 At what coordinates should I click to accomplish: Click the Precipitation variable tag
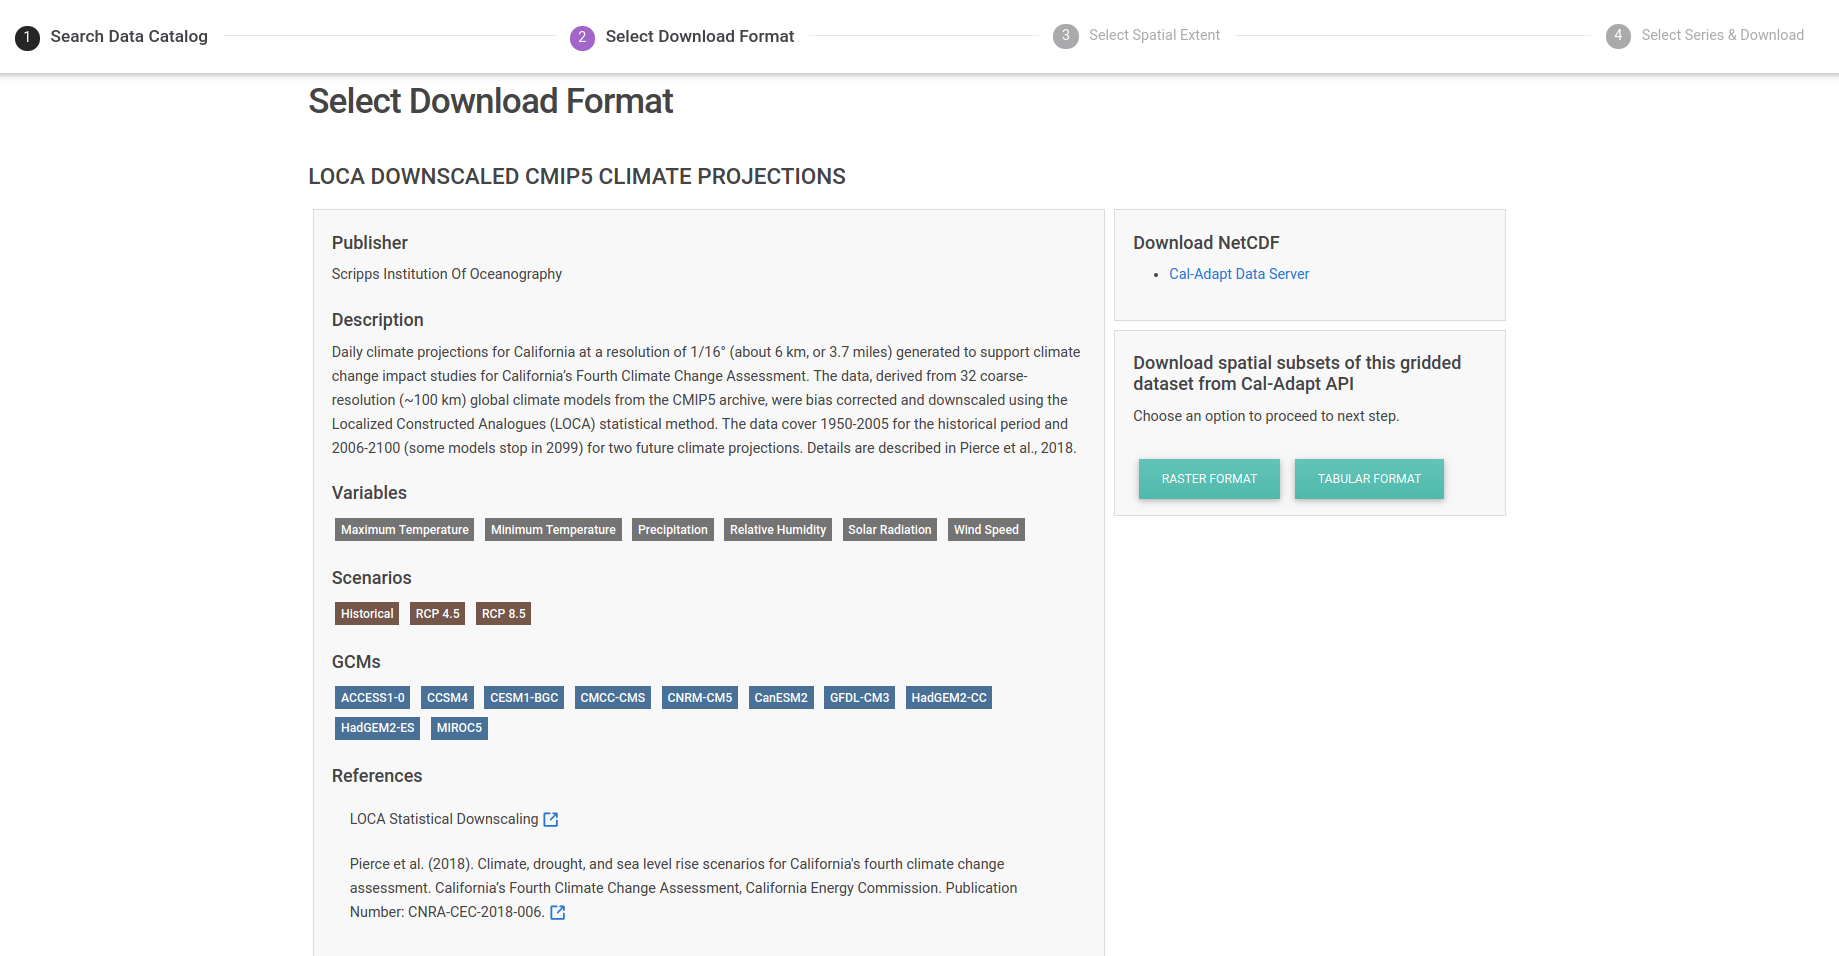(x=673, y=530)
